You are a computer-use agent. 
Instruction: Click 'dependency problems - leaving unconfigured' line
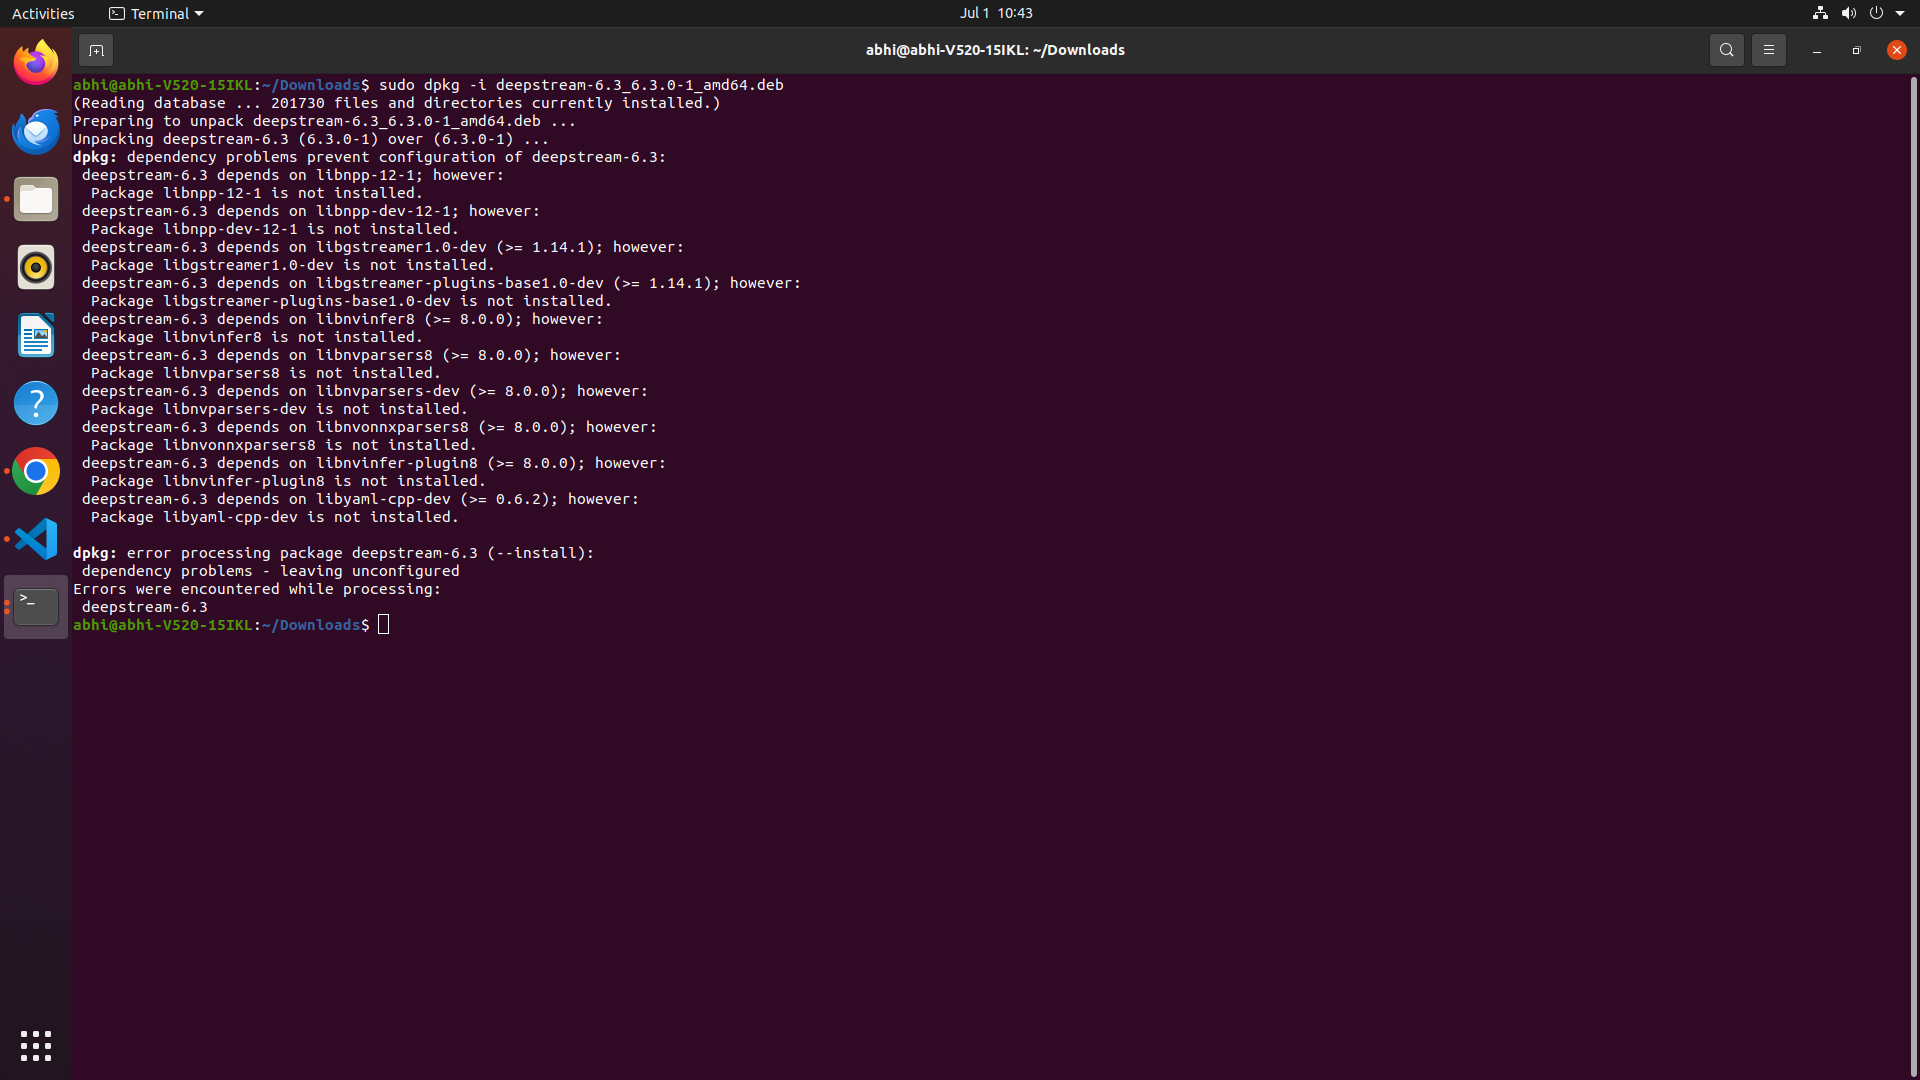pyautogui.click(x=270, y=571)
